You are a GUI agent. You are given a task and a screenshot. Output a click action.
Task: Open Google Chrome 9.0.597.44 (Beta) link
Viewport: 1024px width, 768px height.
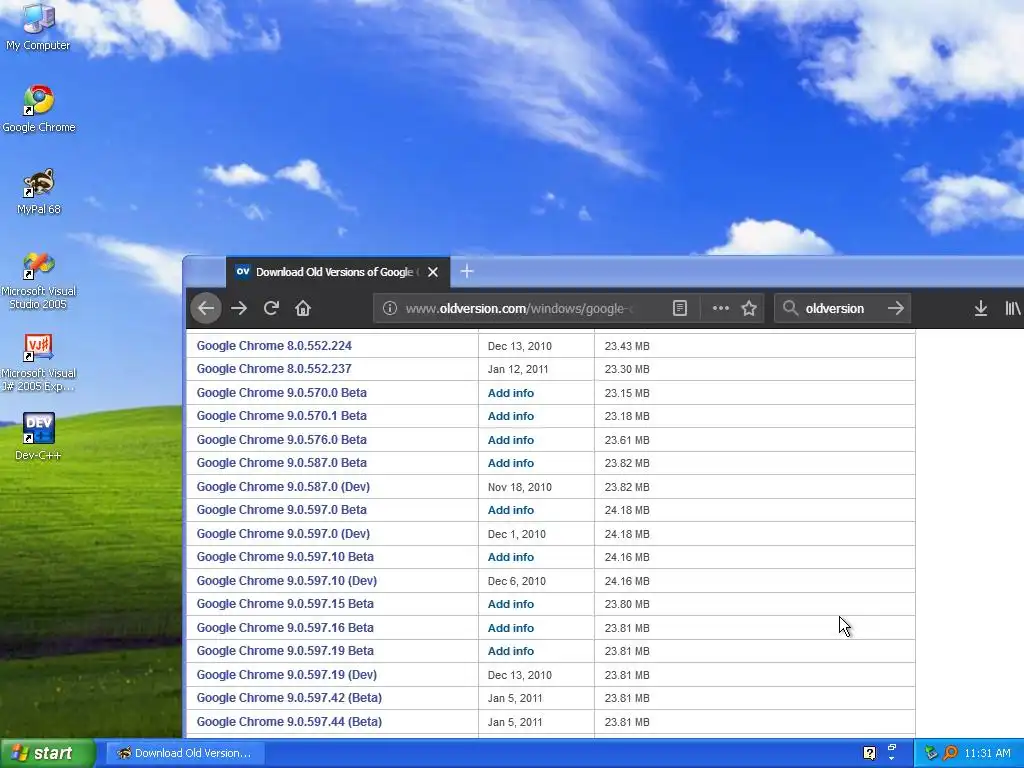tap(289, 722)
